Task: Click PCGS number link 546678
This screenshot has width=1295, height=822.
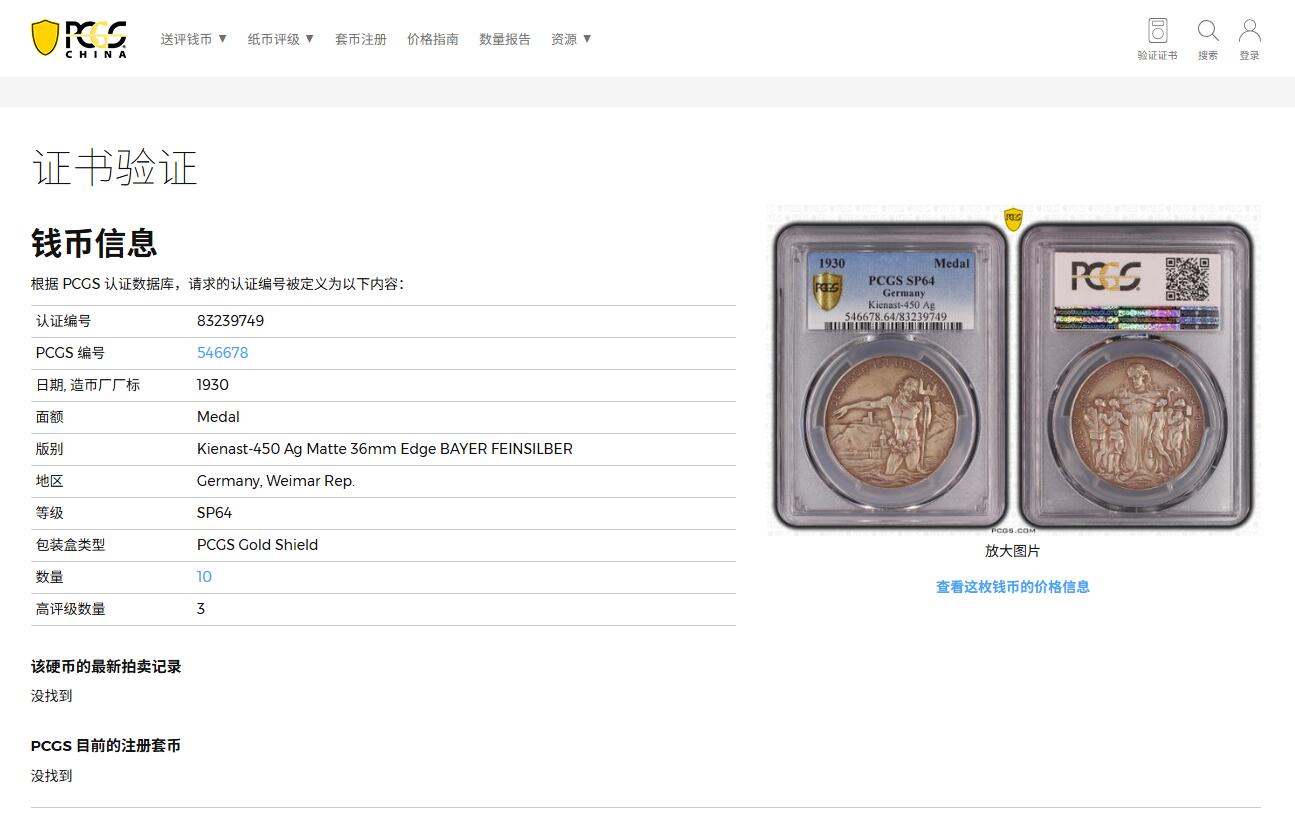Action: 222,353
